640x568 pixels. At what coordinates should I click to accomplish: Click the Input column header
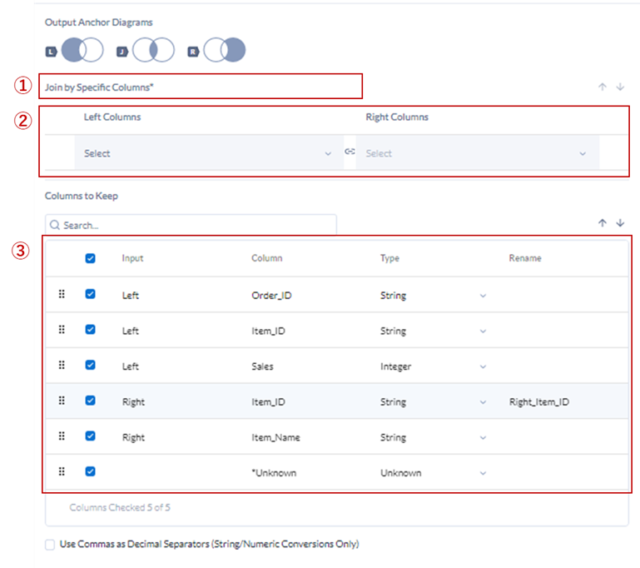tap(132, 258)
